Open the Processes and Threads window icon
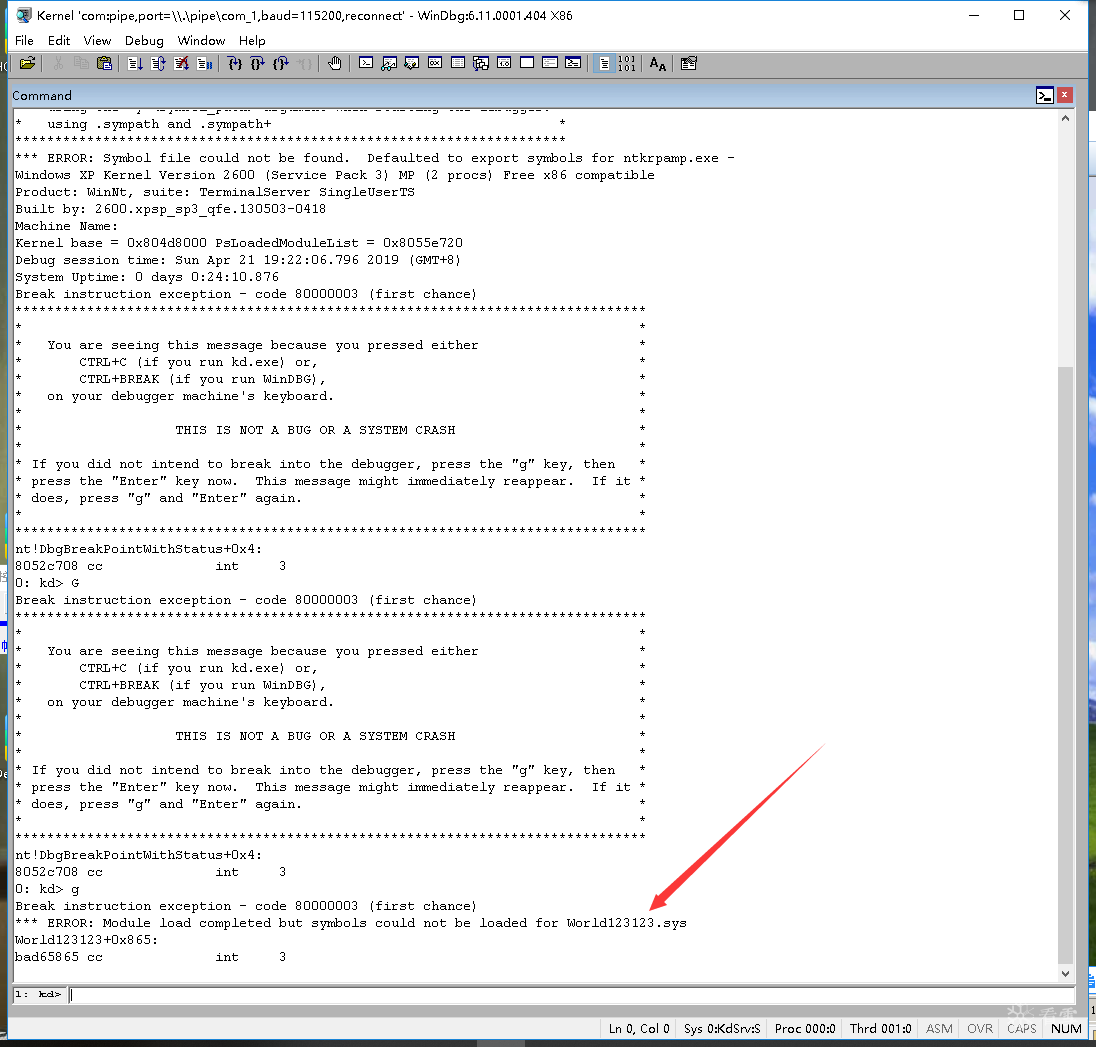This screenshot has width=1096, height=1047. tap(550, 64)
